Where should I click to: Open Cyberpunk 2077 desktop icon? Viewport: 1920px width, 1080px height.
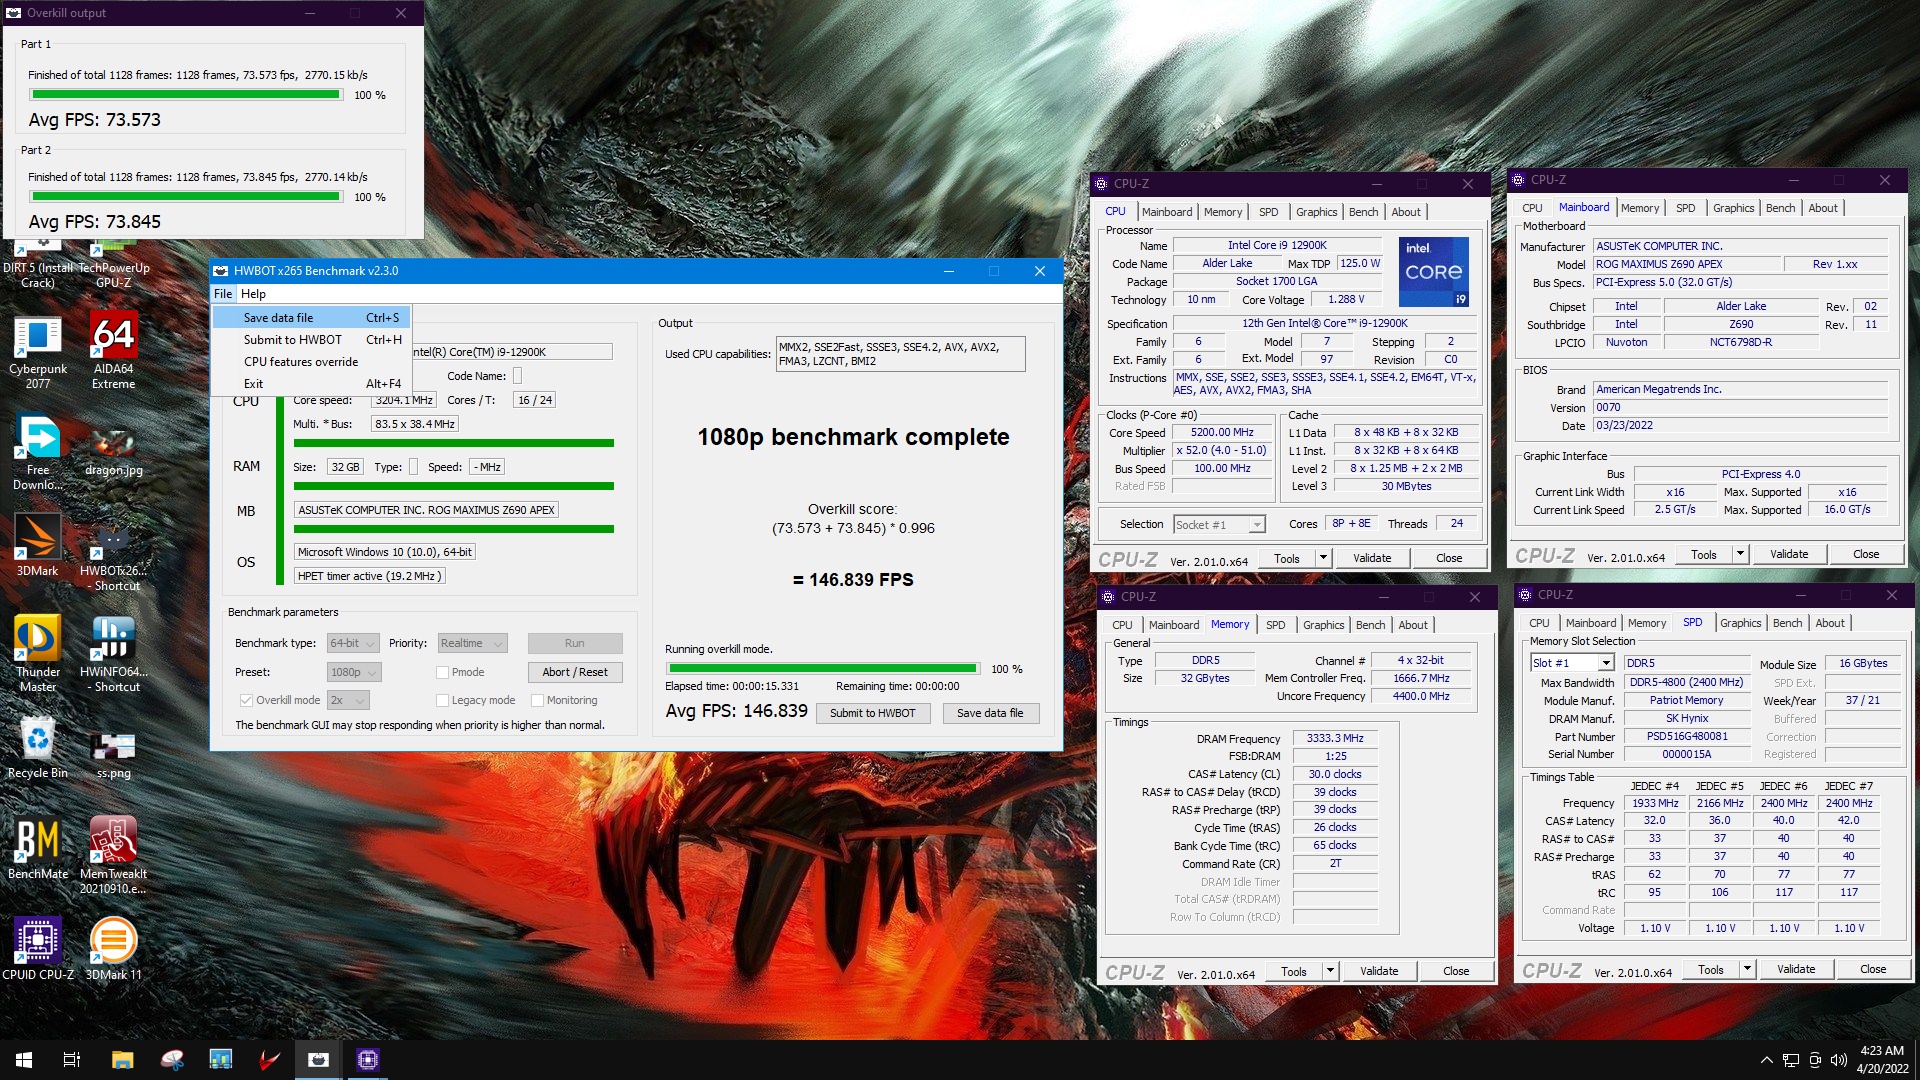tap(38, 350)
